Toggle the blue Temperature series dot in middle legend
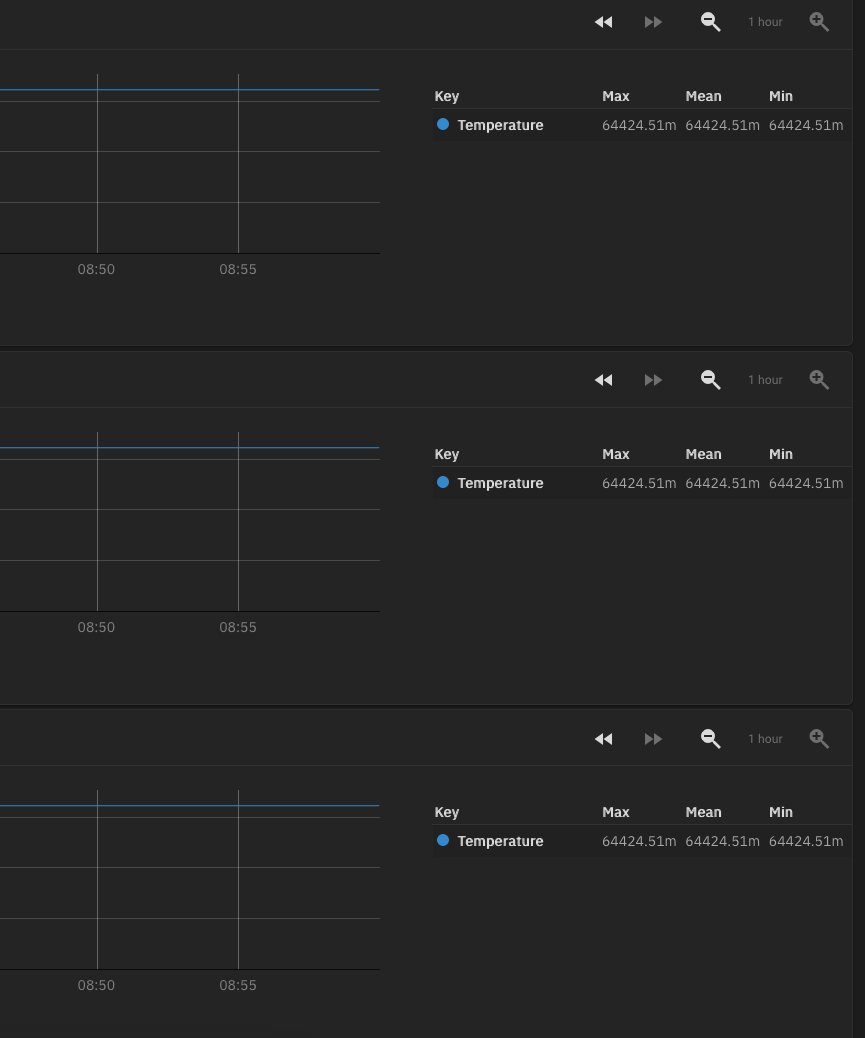 coord(443,482)
